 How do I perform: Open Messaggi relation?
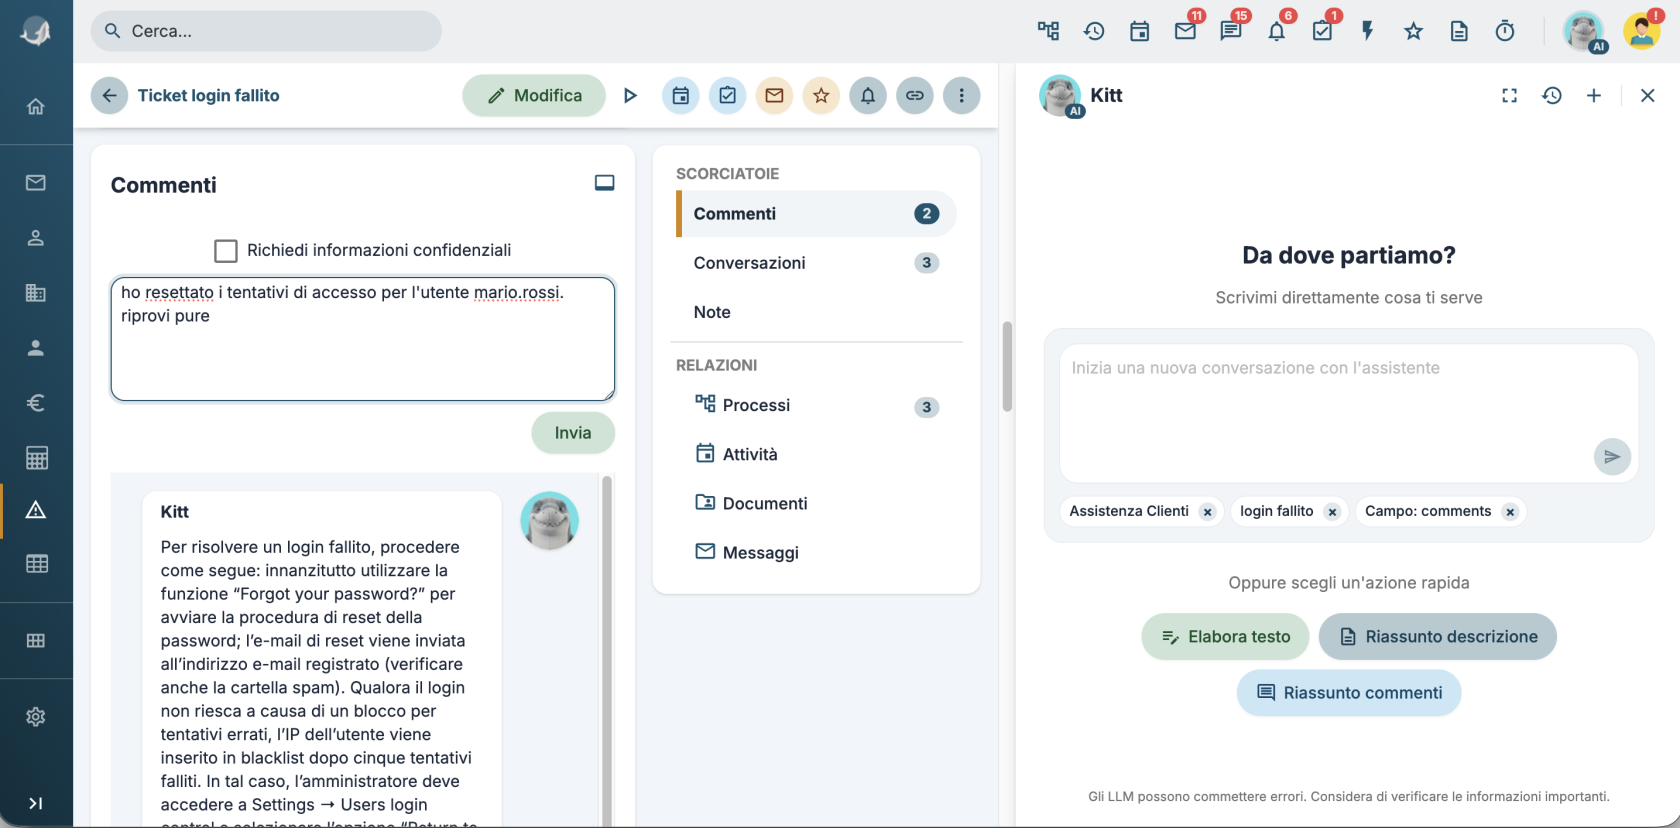pyautogui.click(x=816, y=552)
